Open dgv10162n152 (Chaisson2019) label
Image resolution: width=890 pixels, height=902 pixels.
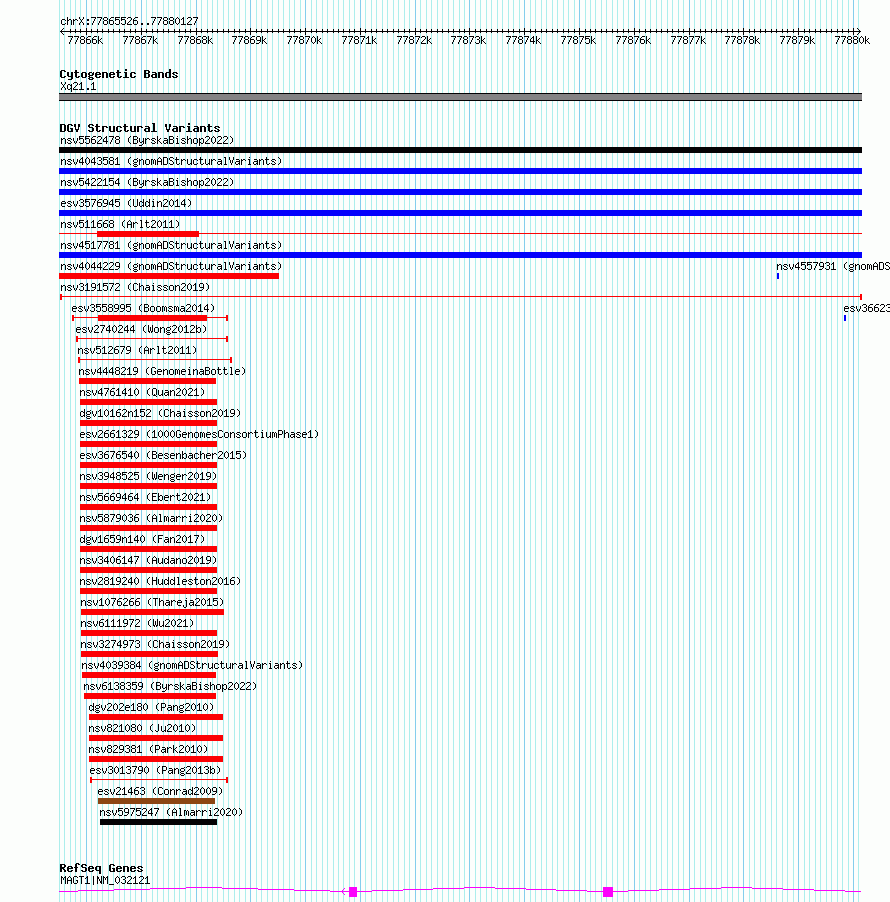coord(160,413)
